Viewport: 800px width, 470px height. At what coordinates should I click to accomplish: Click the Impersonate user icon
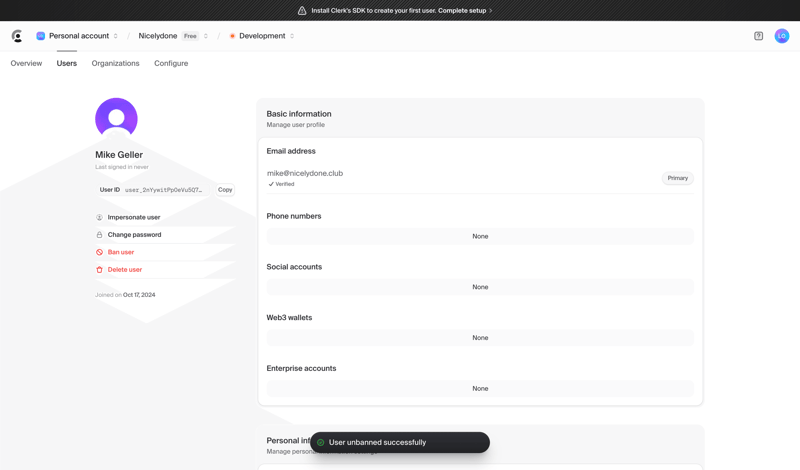click(x=99, y=217)
